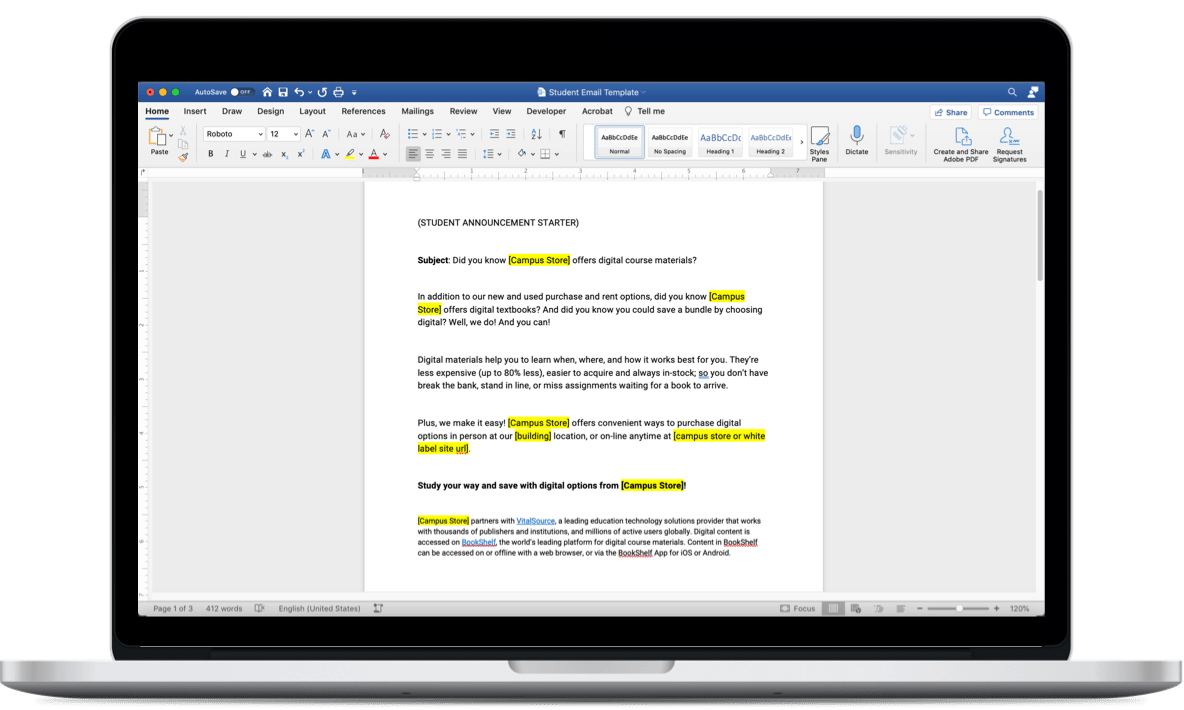This screenshot has width=1184, height=710.
Task: Create and Share Adobe PDF
Action: [960, 144]
